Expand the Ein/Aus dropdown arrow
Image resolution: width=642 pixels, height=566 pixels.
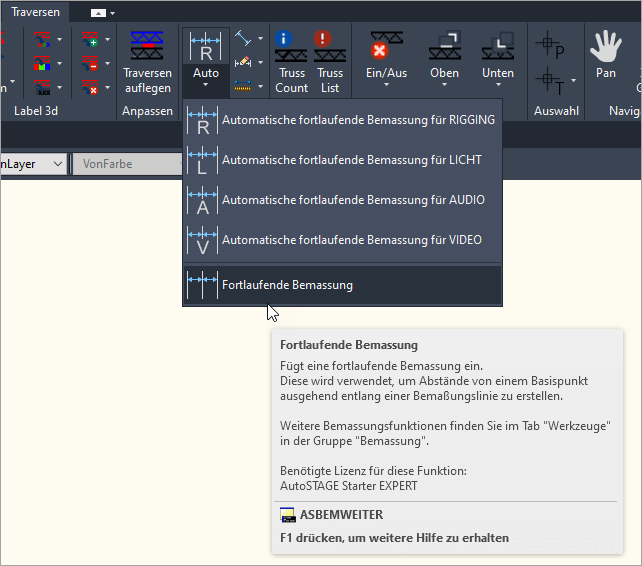tap(387, 85)
